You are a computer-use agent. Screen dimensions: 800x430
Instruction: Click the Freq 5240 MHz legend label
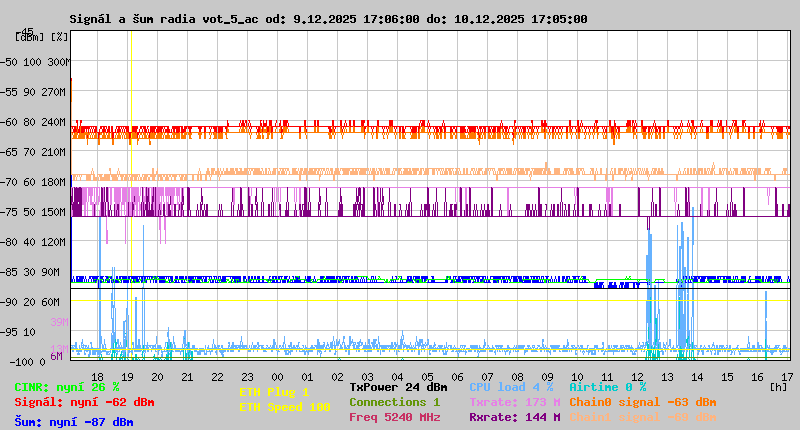(394, 417)
